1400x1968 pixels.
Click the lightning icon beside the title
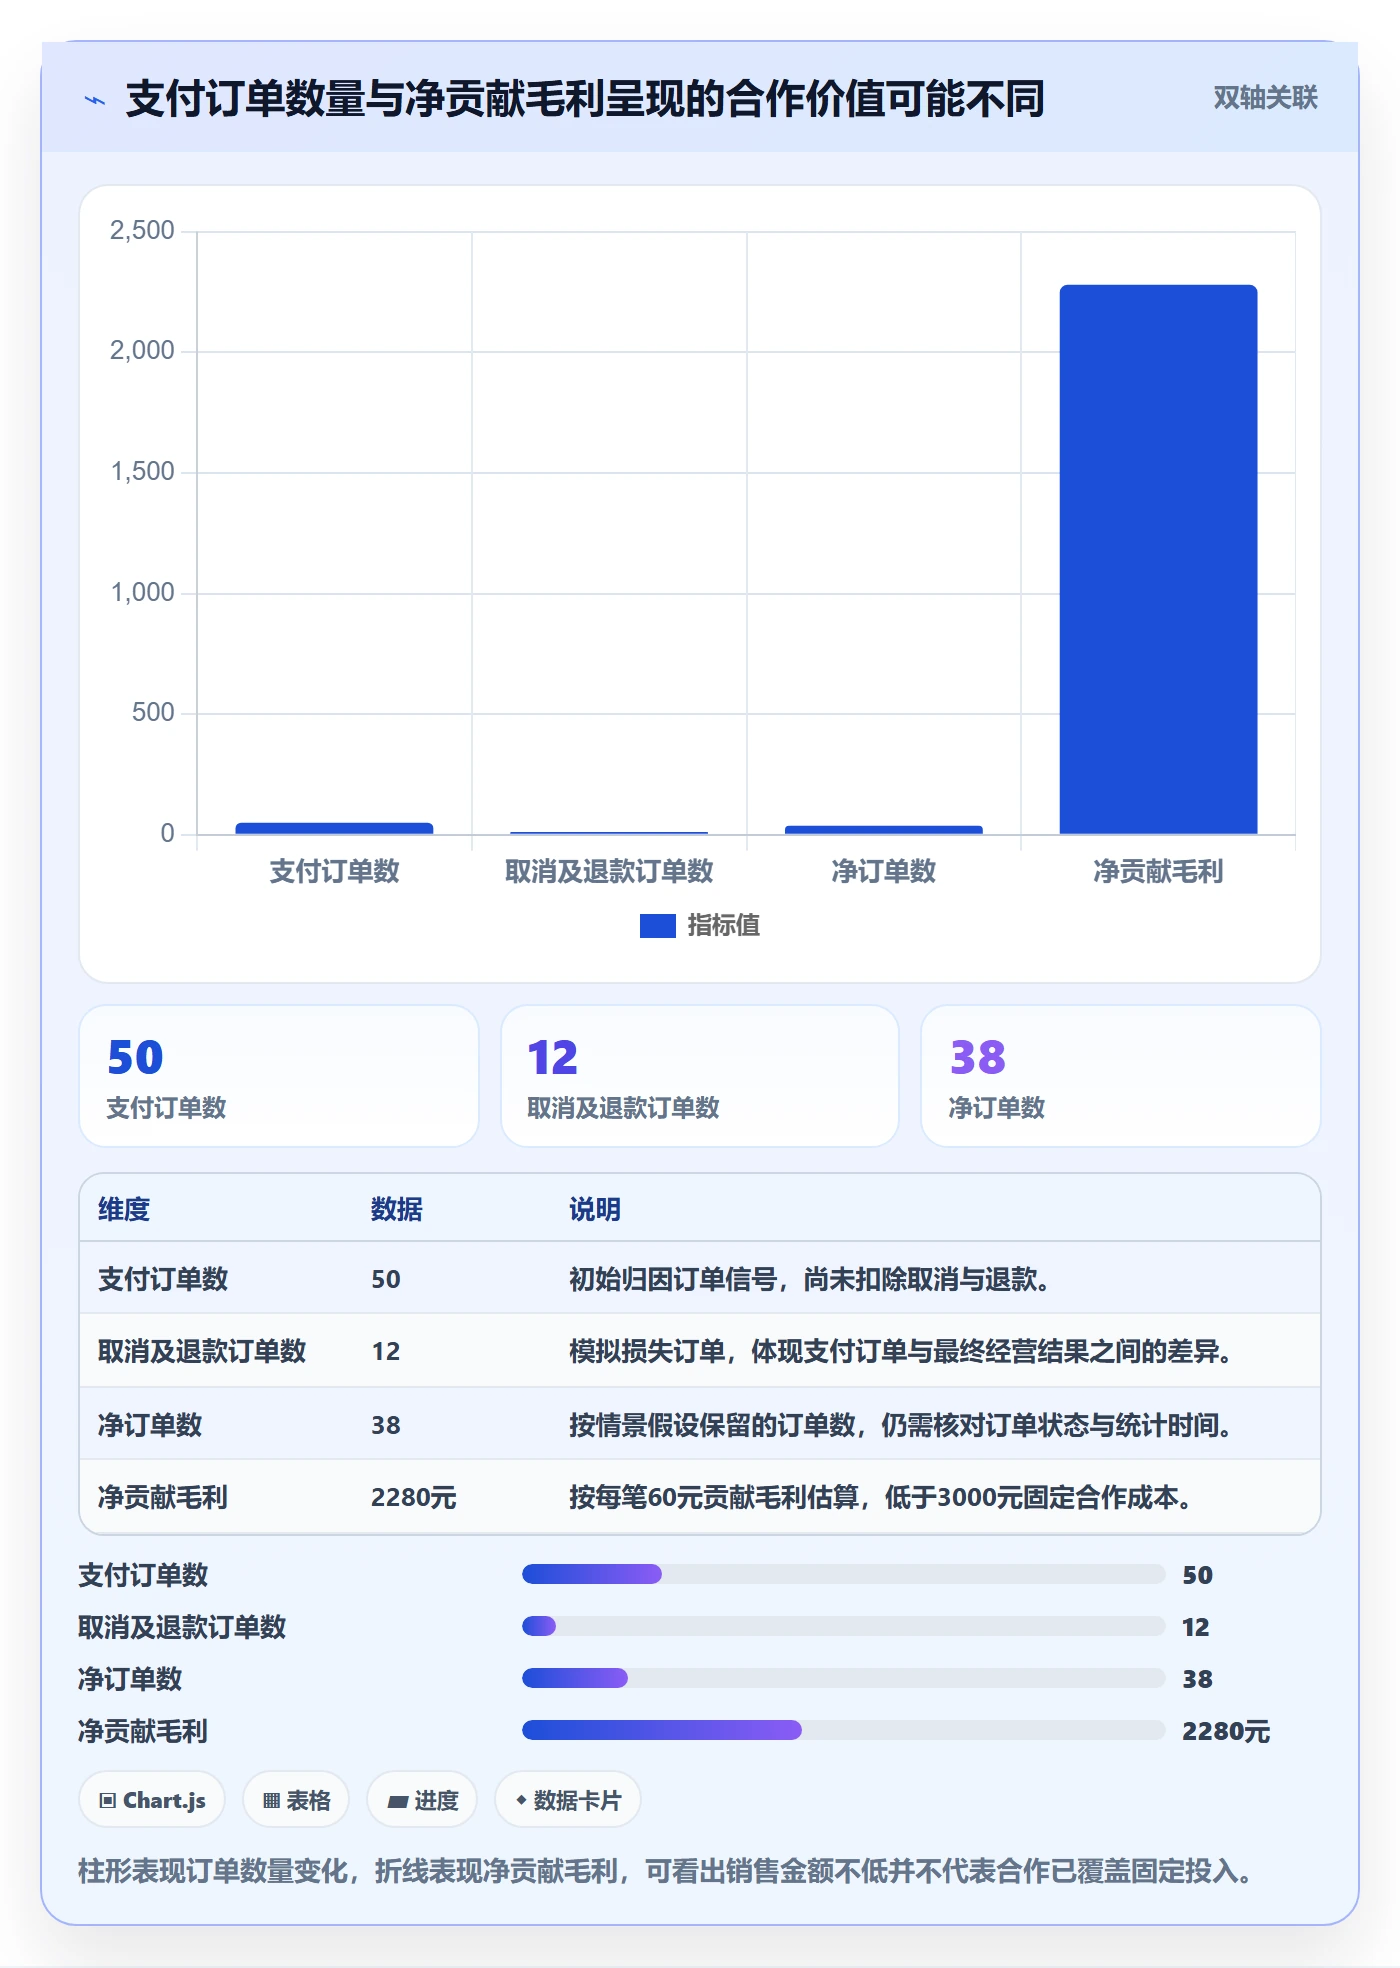[x=95, y=100]
